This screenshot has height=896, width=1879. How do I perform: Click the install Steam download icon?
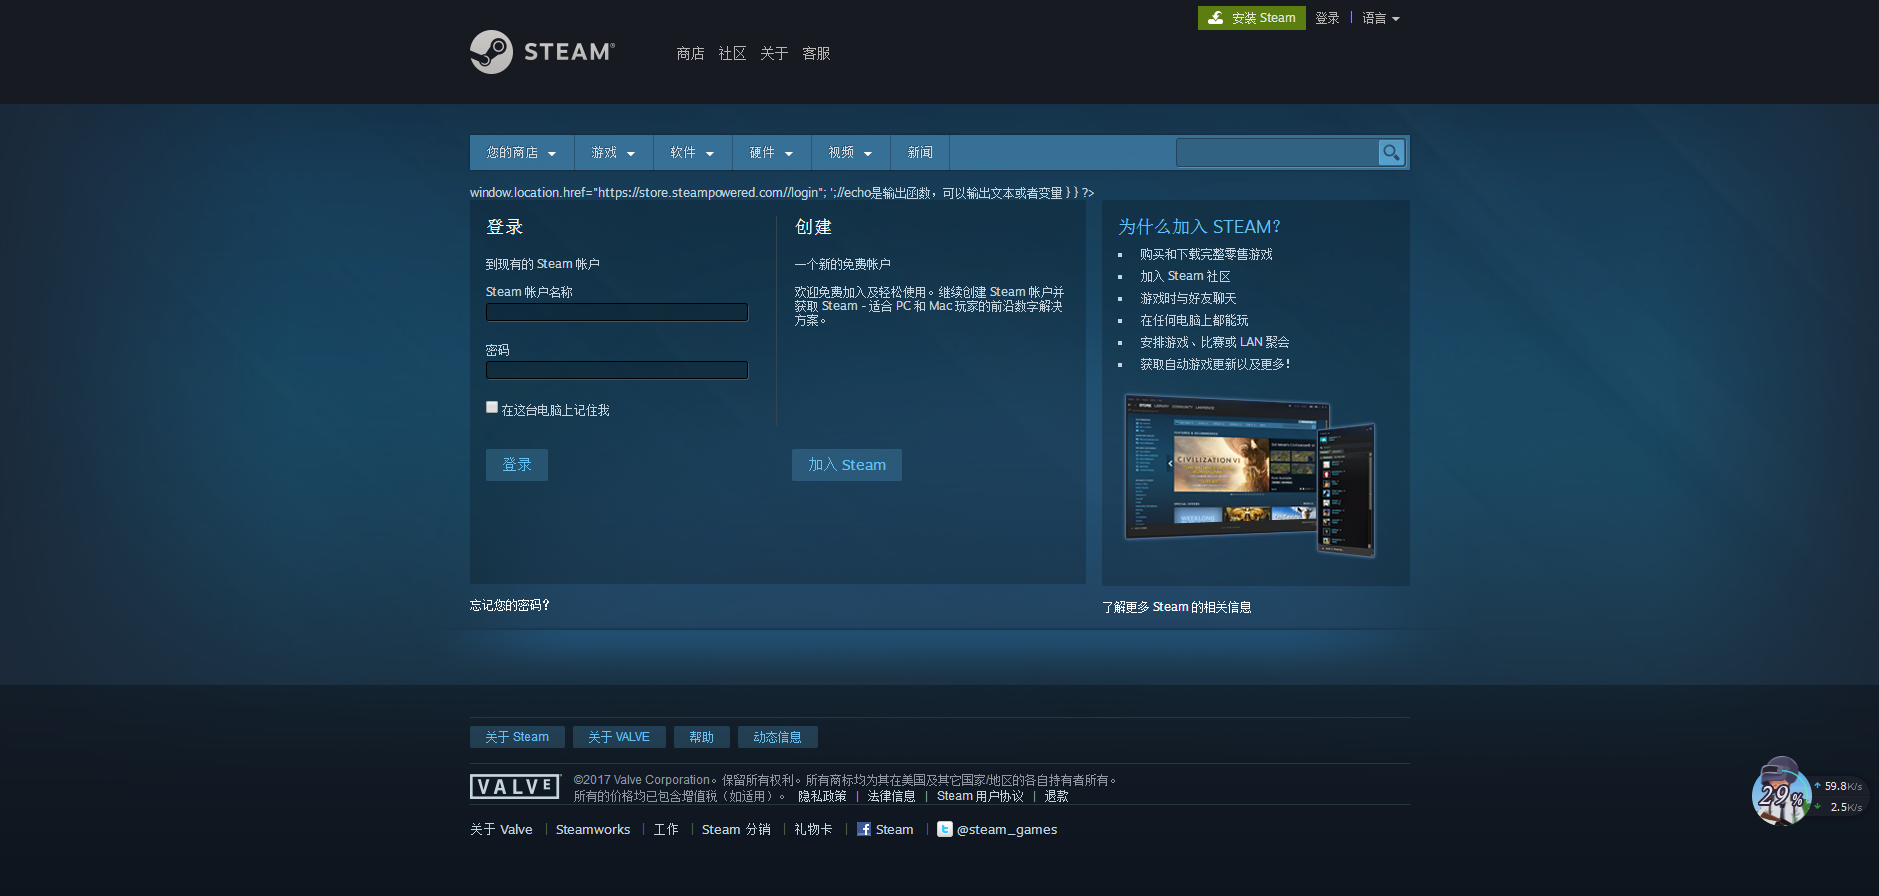tap(1215, 18)
